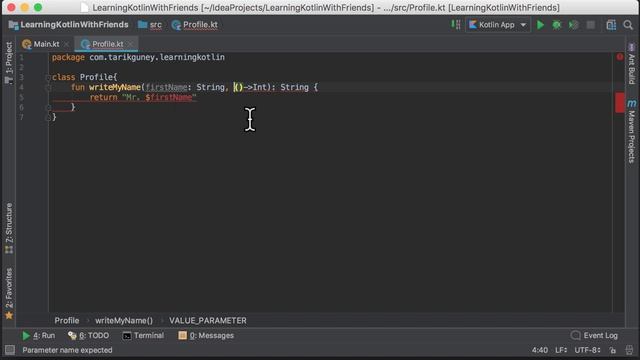This screenshot has width=640, height=360.
Task: Click the package declaration line
Action: point(138,57)
